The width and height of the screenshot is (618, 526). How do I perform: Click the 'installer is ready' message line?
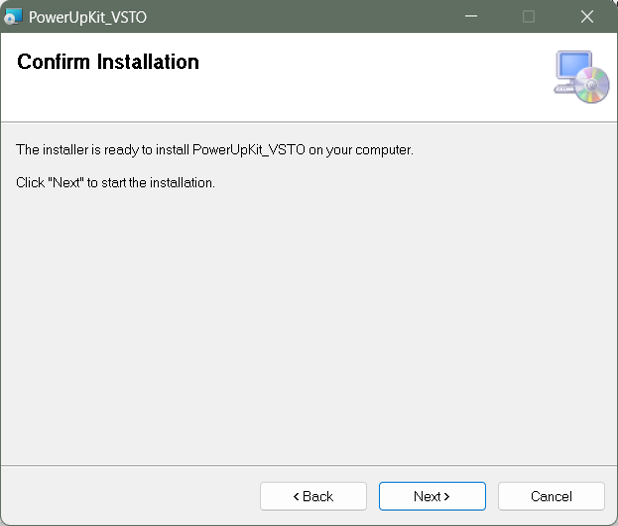(214, 150)
